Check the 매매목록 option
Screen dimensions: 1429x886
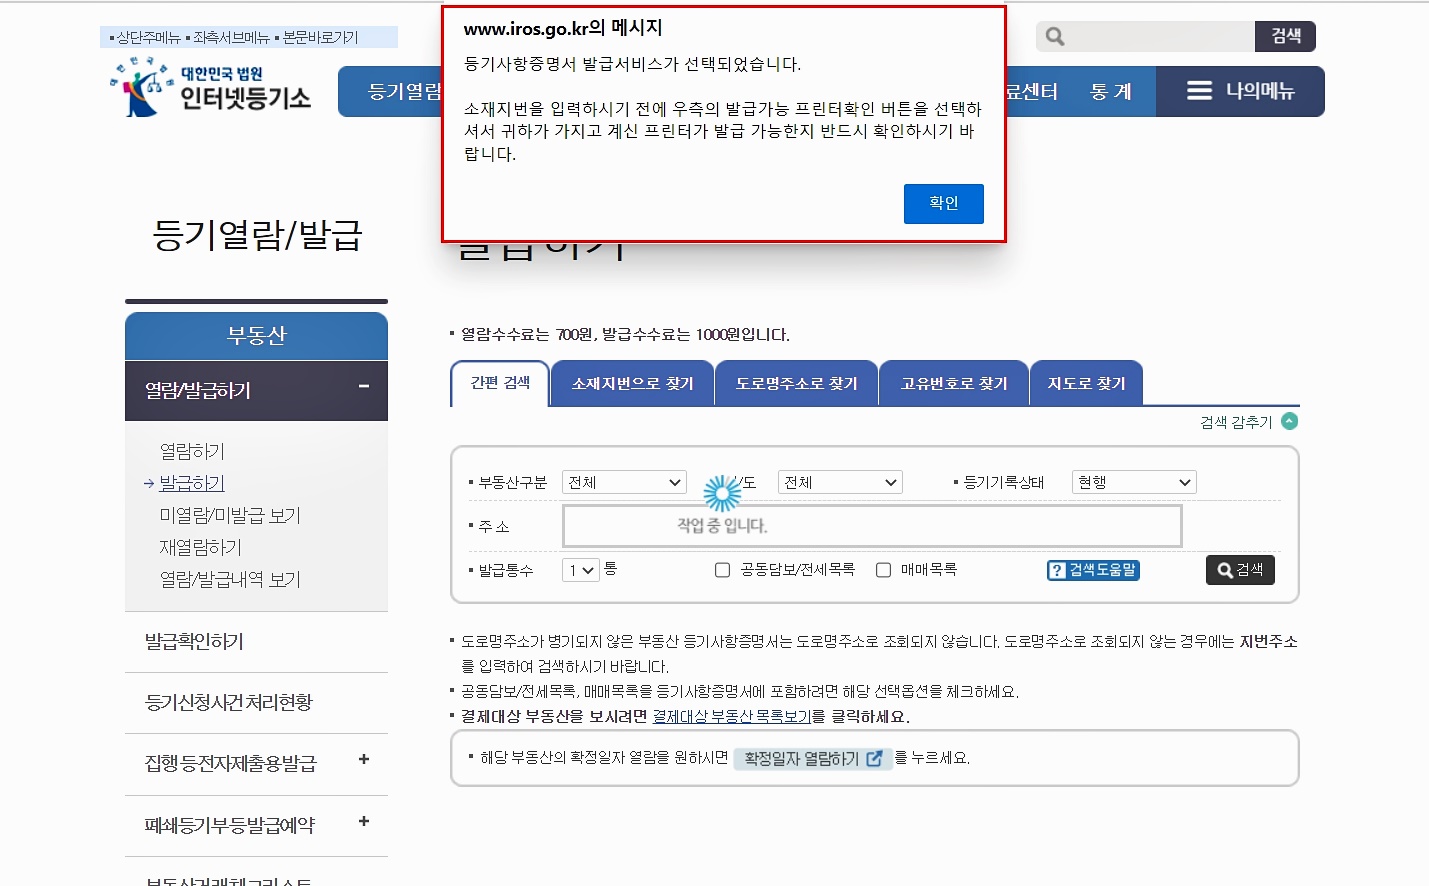(x=883, y=570)
